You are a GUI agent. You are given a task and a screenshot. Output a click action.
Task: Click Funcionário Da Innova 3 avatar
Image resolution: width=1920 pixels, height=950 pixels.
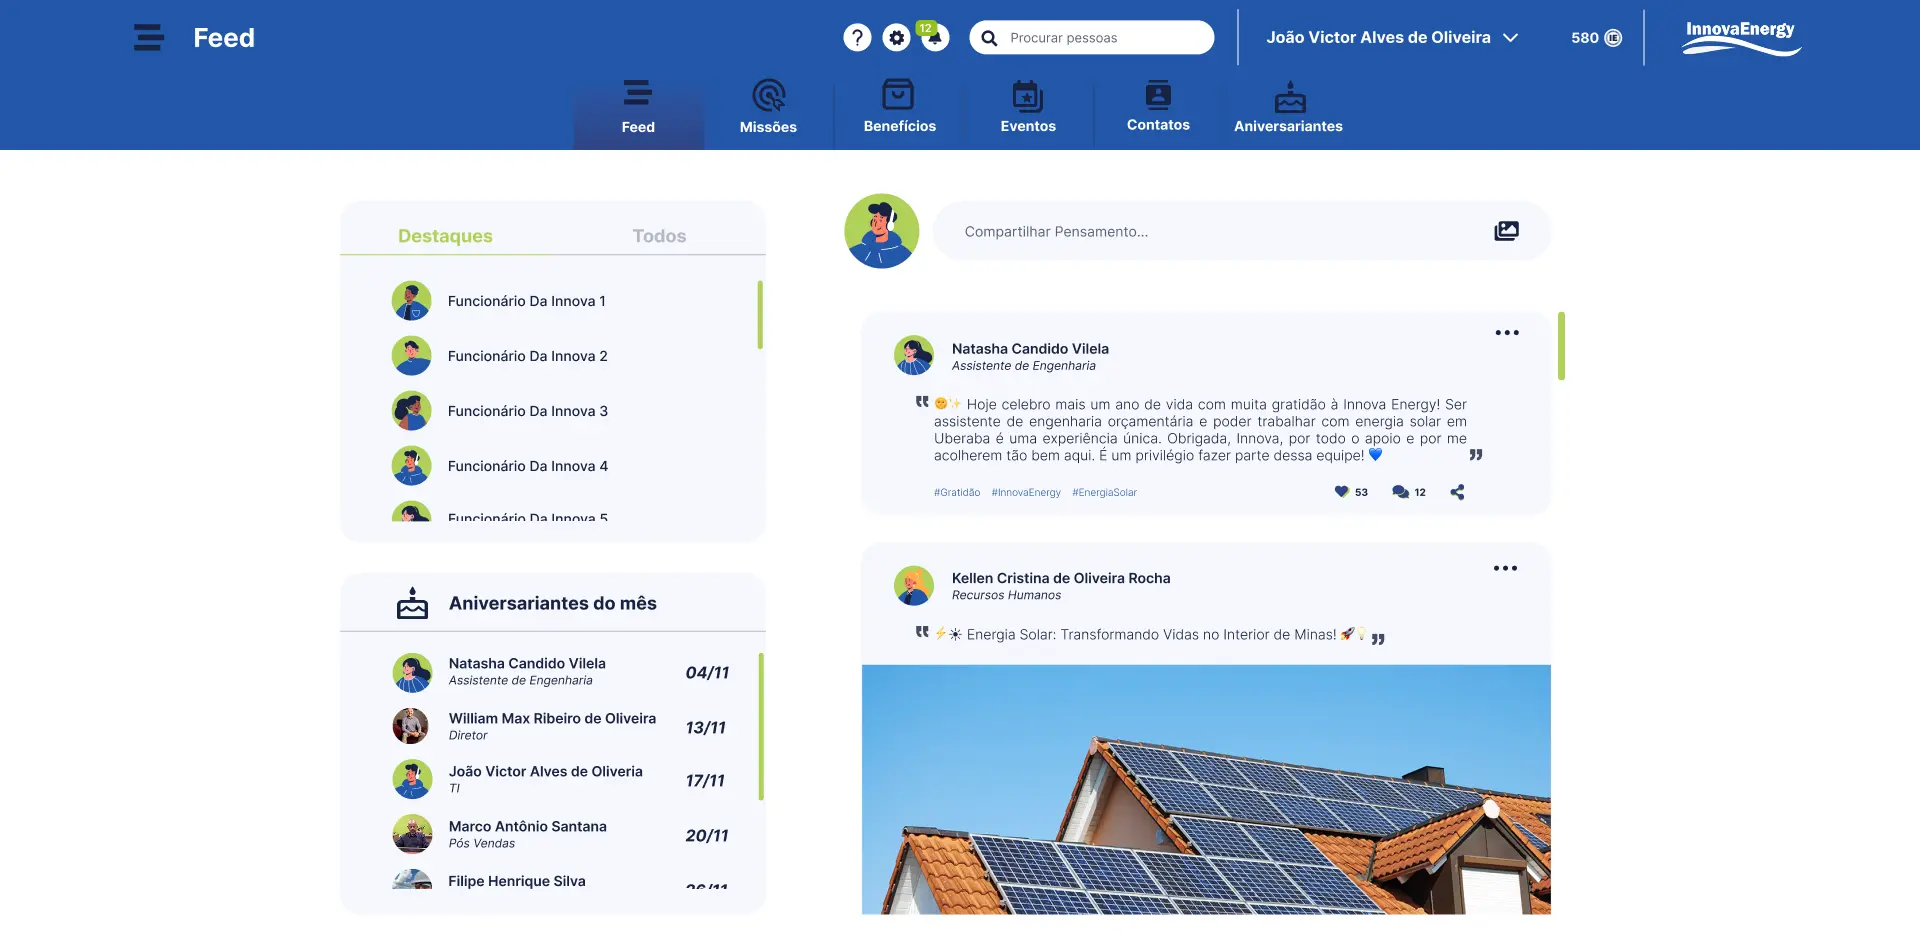coord(412,411)
